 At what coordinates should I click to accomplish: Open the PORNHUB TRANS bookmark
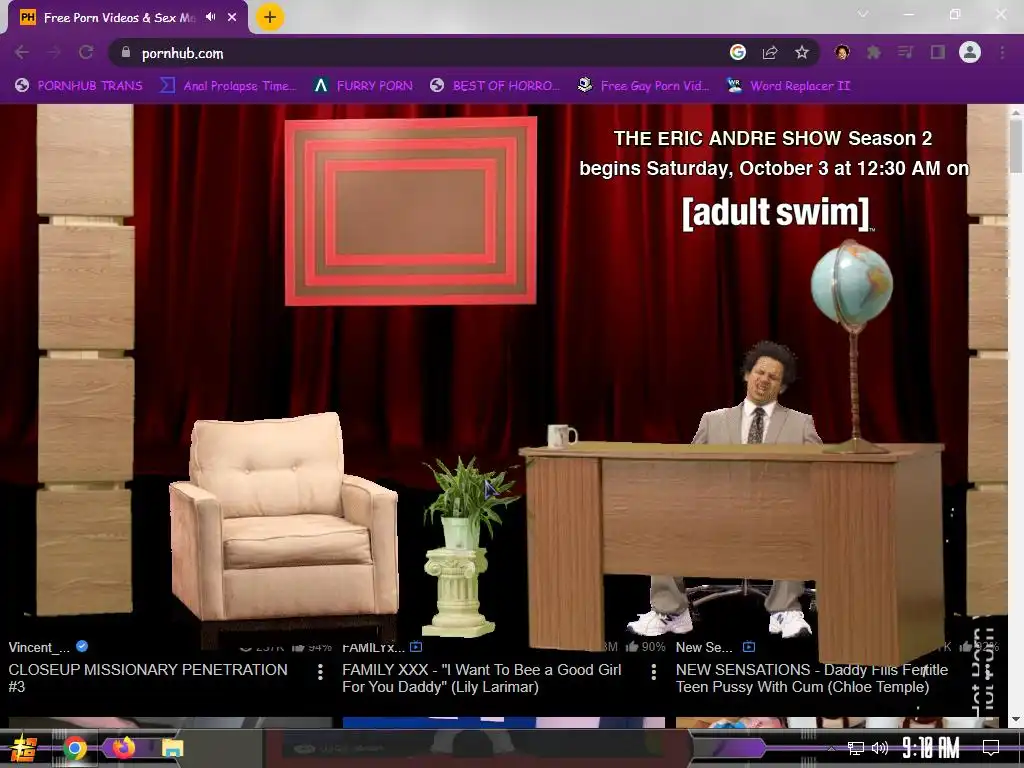coord(79,86)
